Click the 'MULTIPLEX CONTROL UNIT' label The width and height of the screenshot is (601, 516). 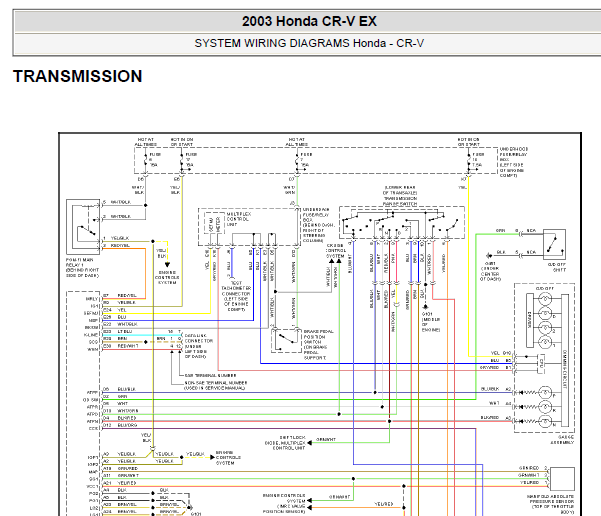[238, 219]
